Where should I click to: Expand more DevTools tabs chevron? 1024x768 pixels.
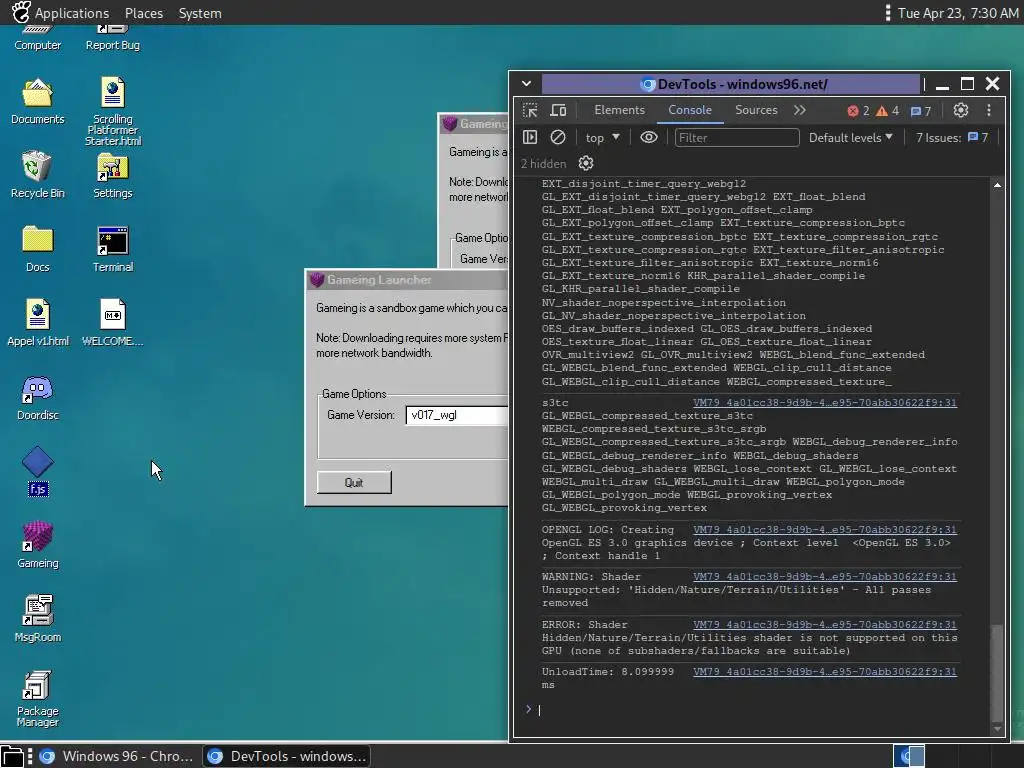click(799, 110)
